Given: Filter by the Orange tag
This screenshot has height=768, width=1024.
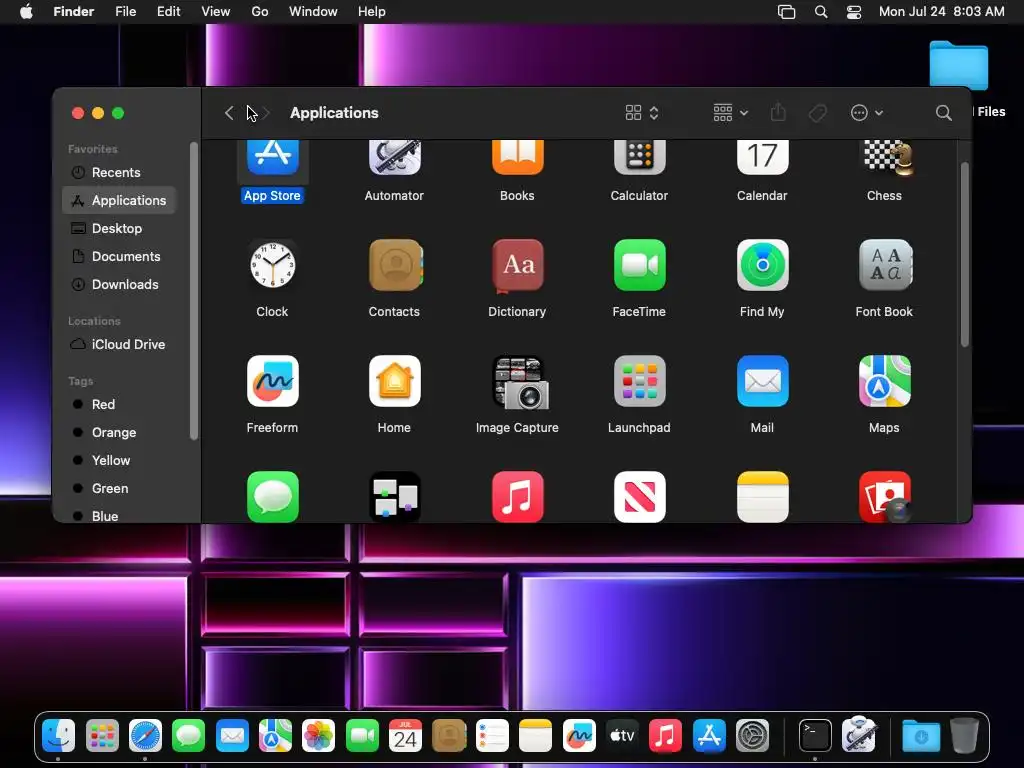Looking at the screenshot, I should click(119, 432).
